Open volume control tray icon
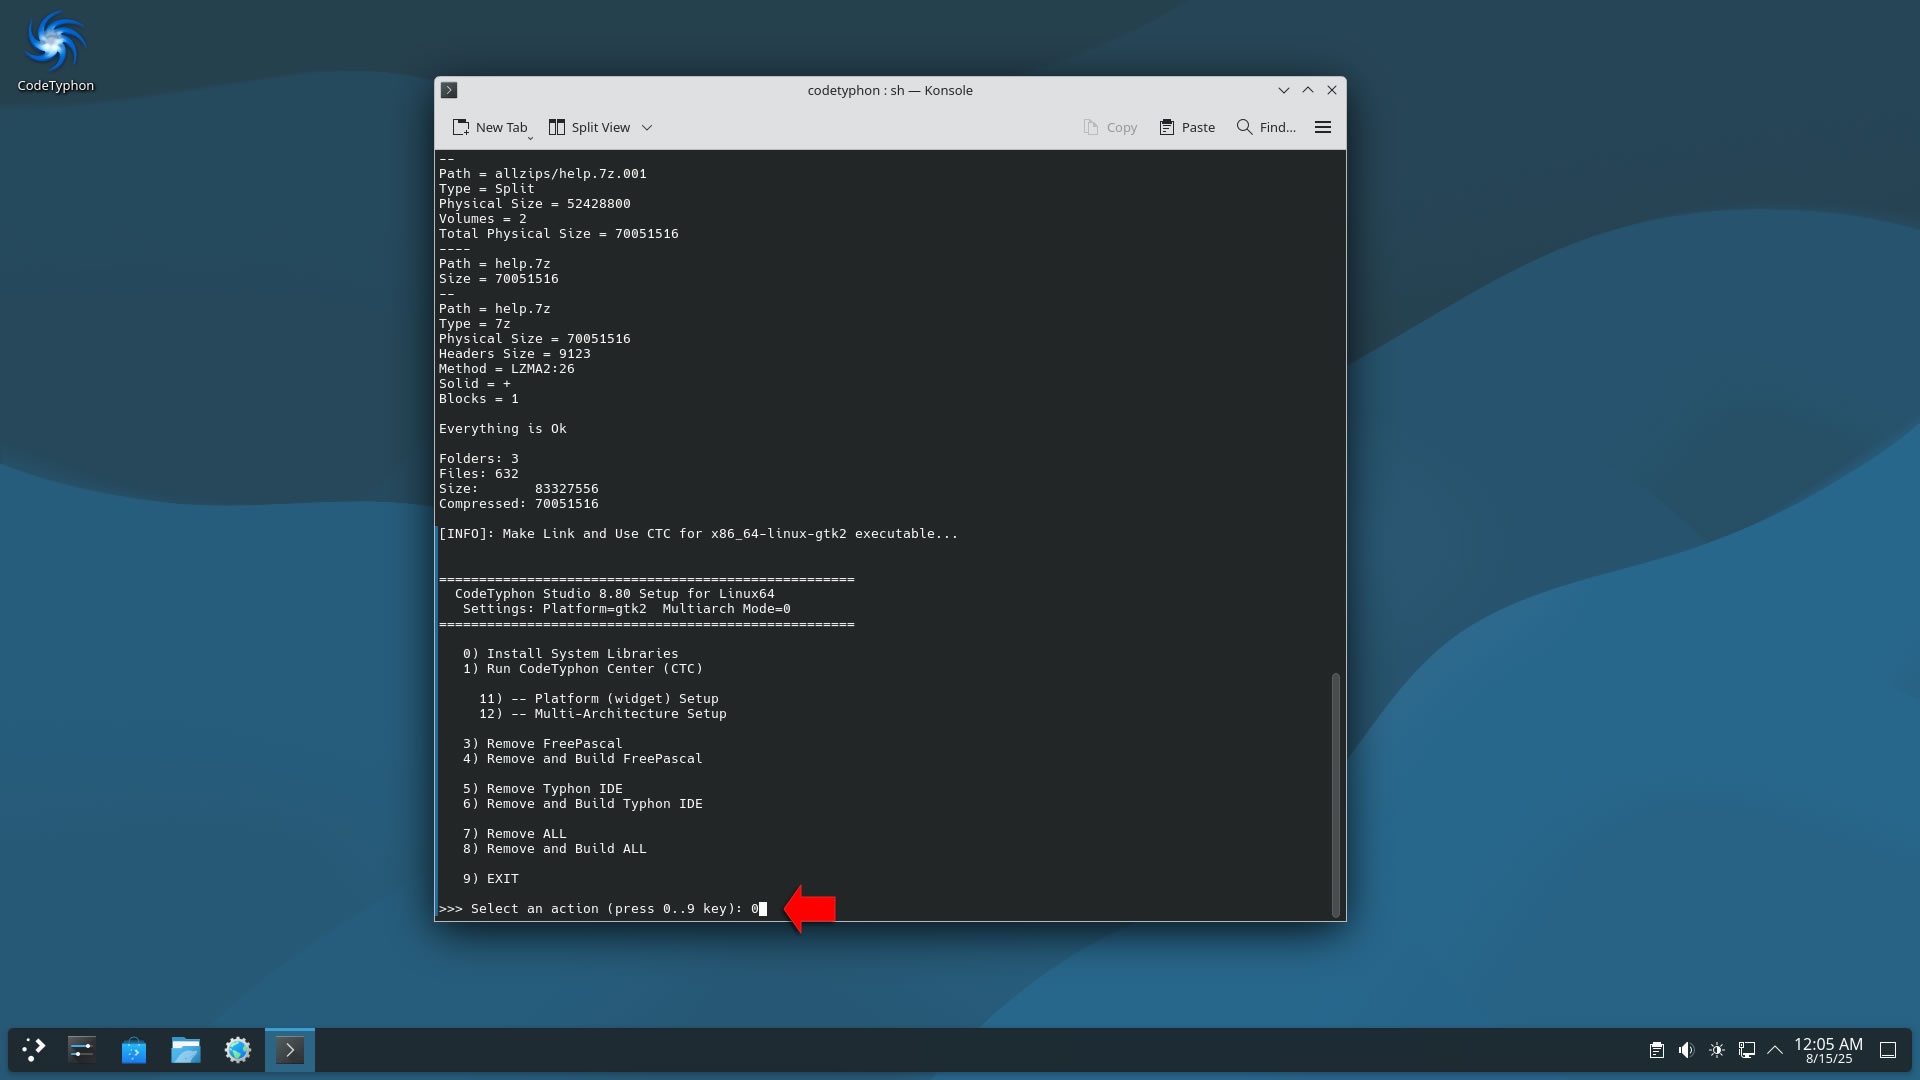Screen dimensions: 1920x1080 [1686, 1050]
